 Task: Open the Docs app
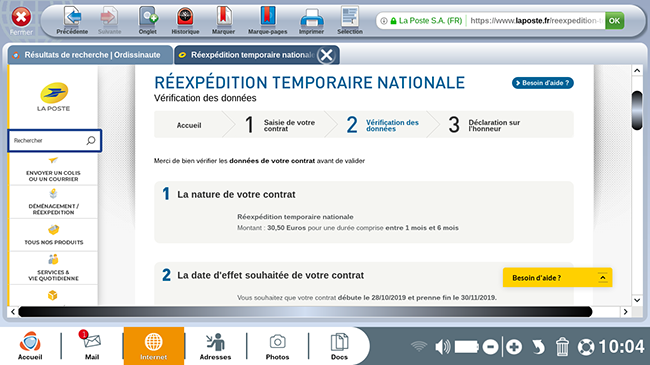339,346
